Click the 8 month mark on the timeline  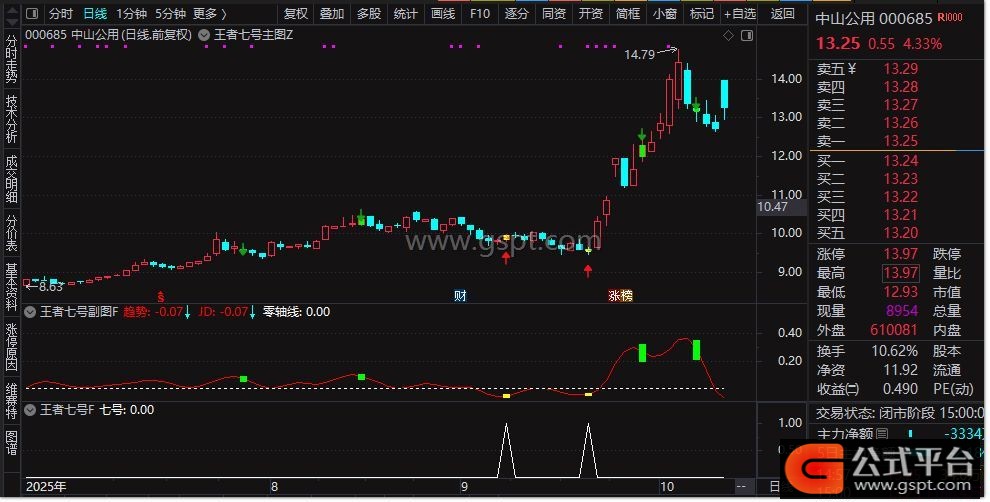coord(274,487)
